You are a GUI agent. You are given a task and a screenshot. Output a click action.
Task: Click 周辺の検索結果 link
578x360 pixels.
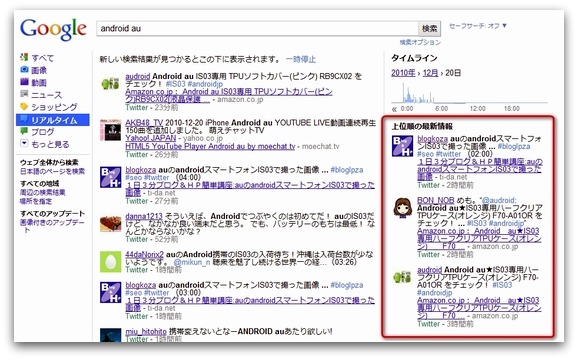(x=42, y=192)
